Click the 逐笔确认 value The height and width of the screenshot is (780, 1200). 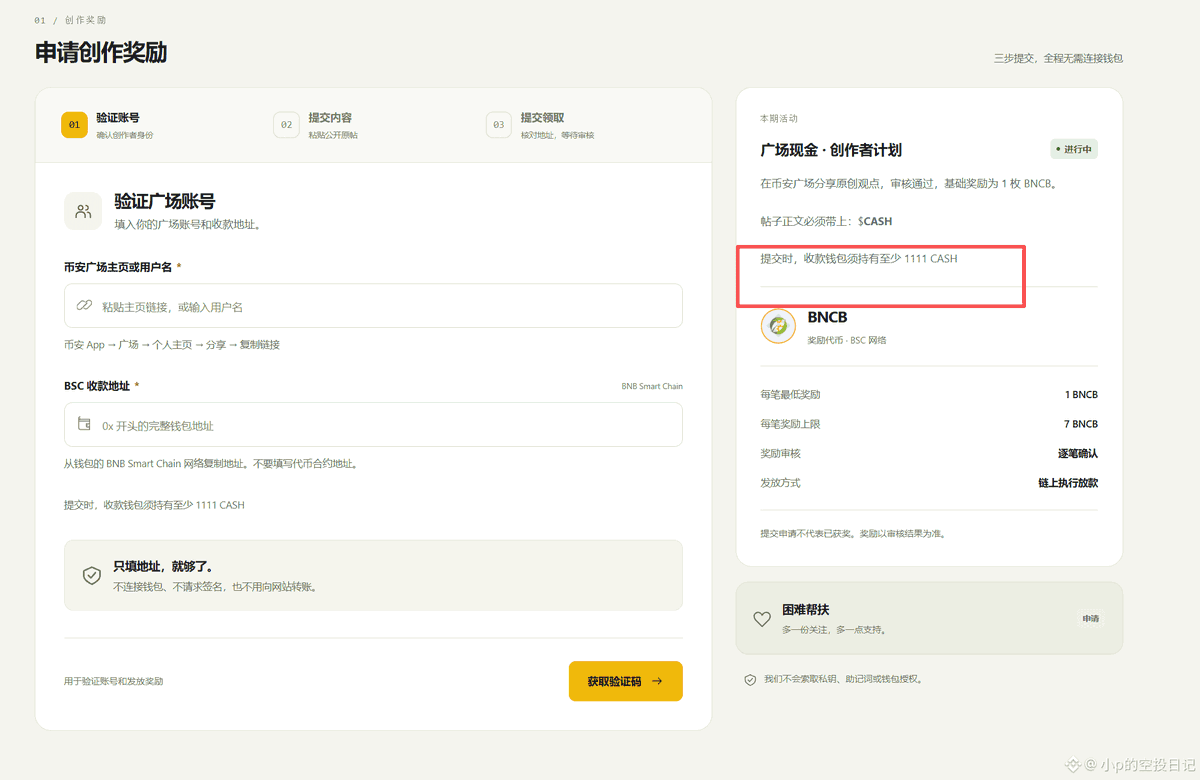click(x=1078, y=453)
